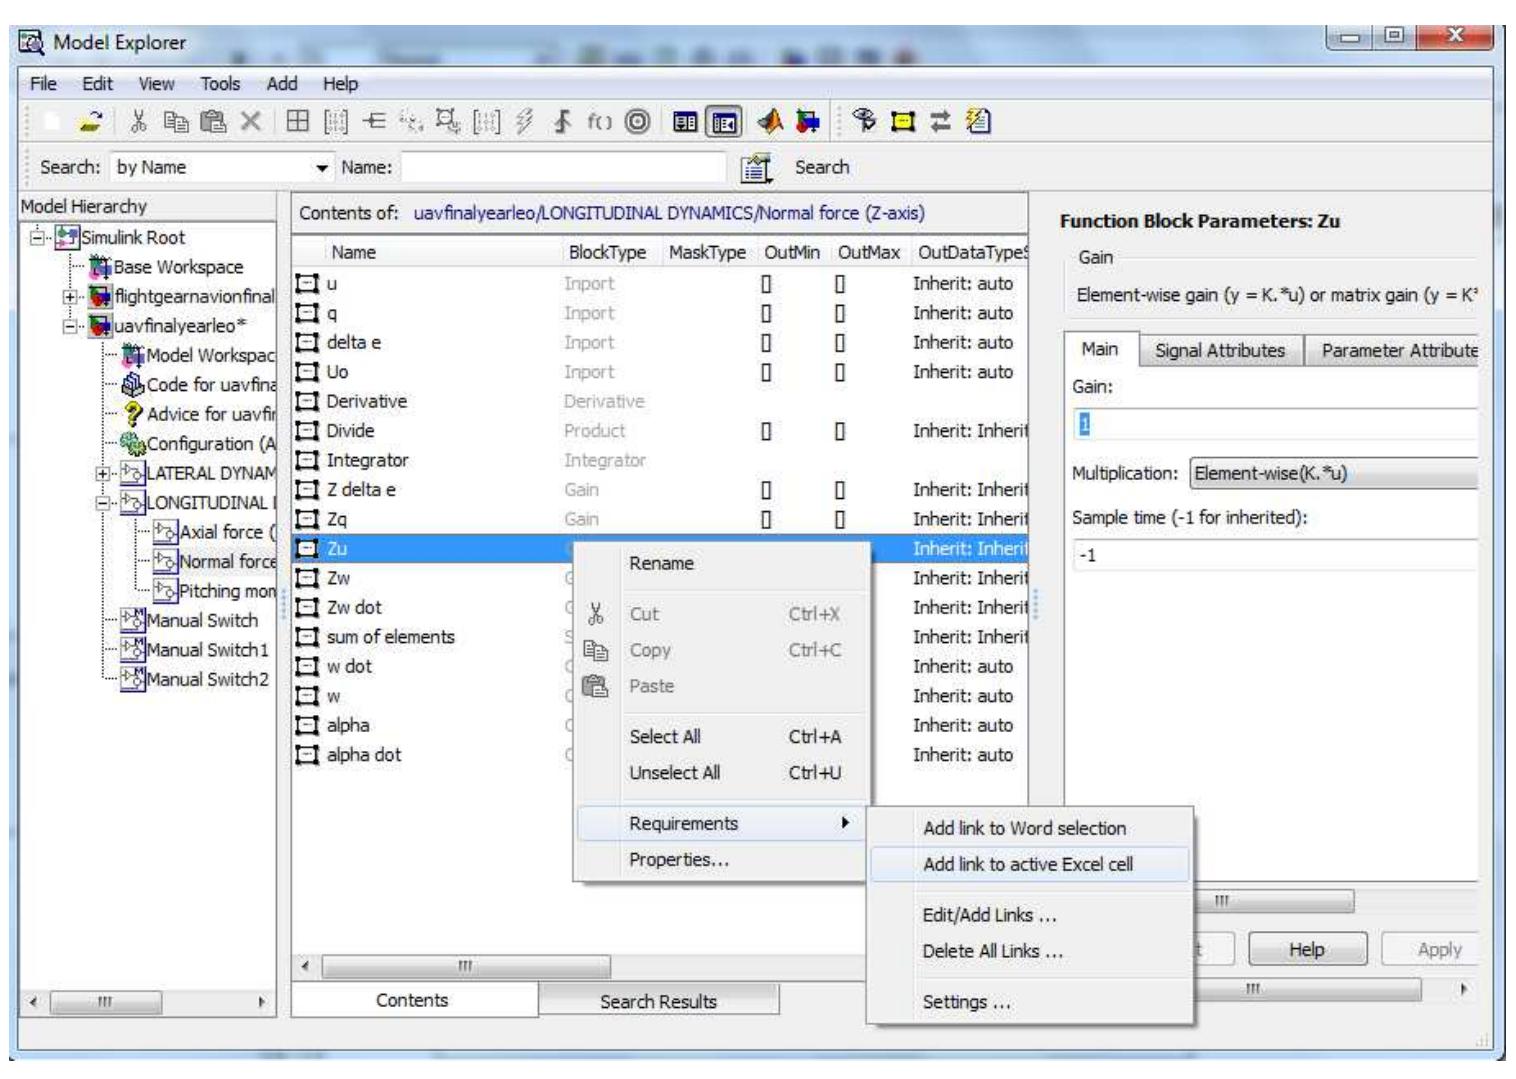Screen dimensions: 1516x1079
Task: Click the Simulink library browser icon
Action: pos(808,122)
